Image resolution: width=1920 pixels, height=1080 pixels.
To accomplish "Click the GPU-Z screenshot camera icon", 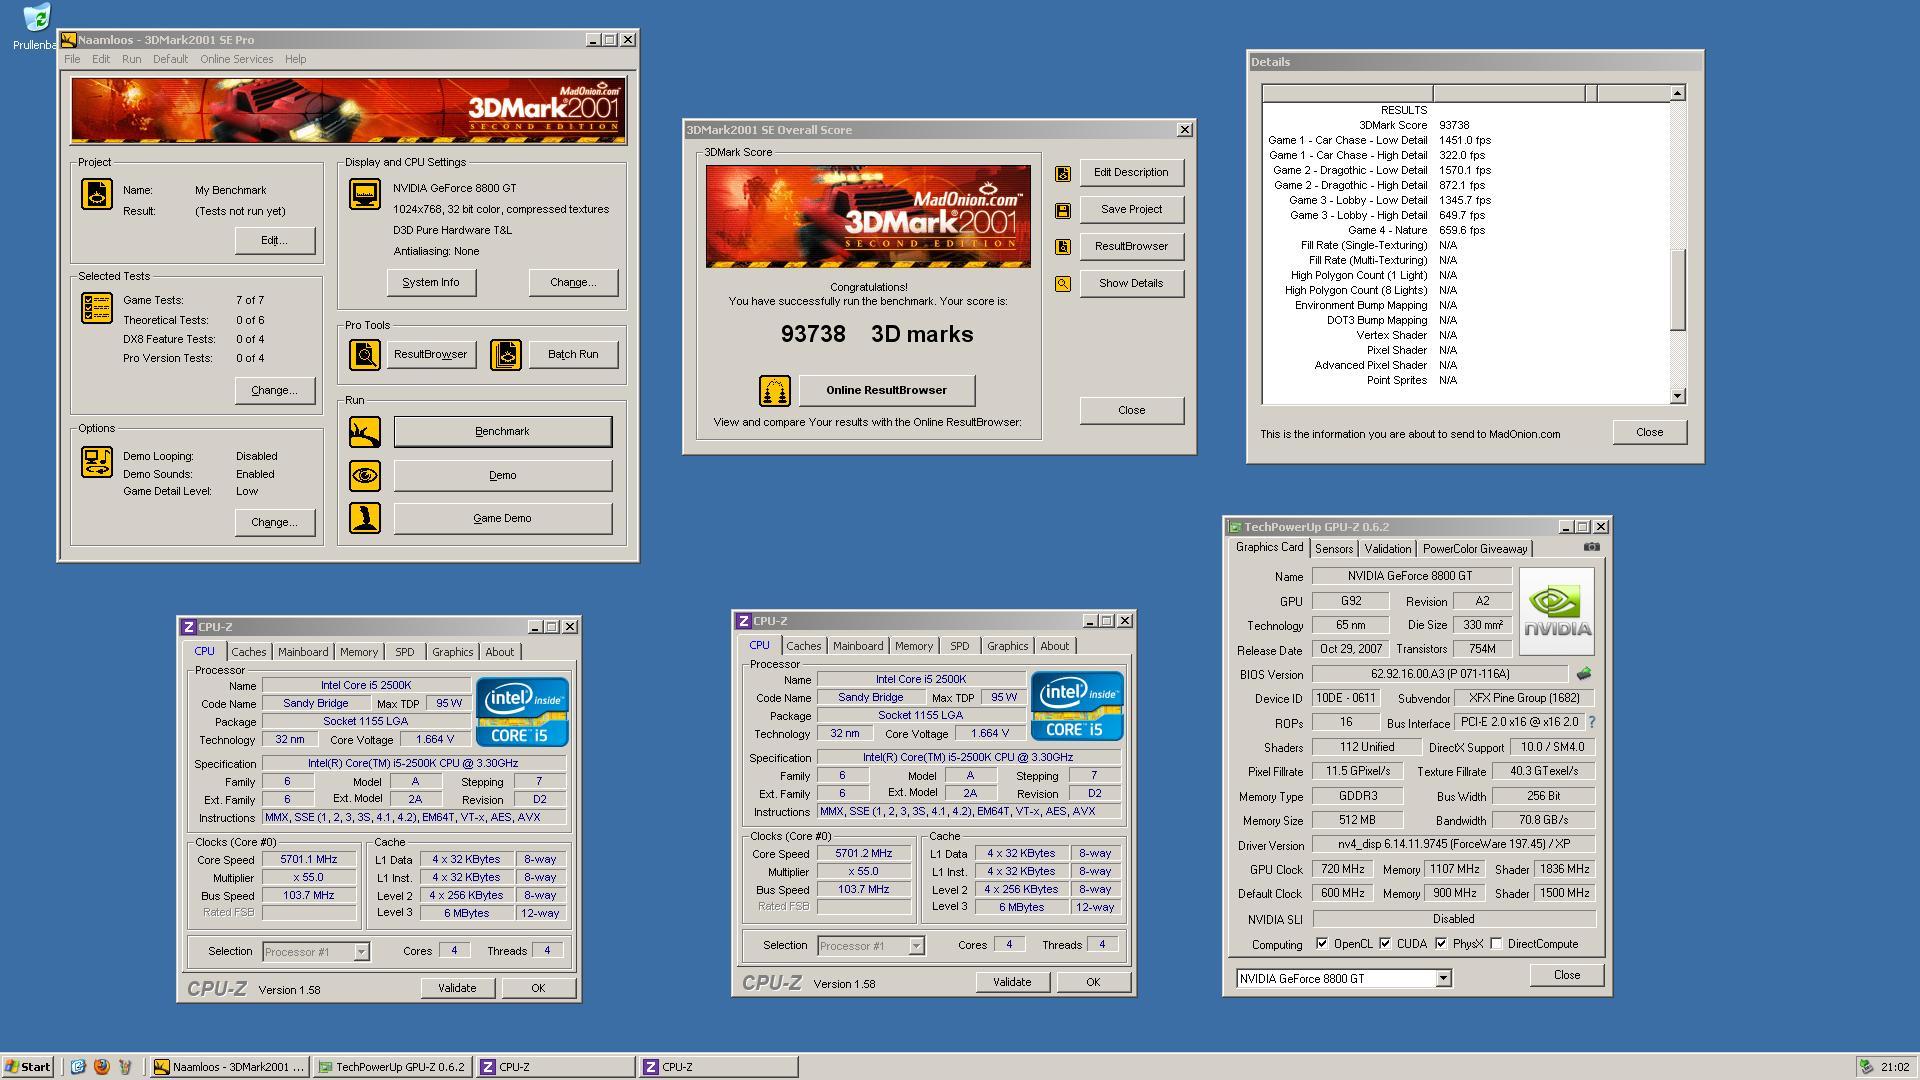I will 1592,547.
